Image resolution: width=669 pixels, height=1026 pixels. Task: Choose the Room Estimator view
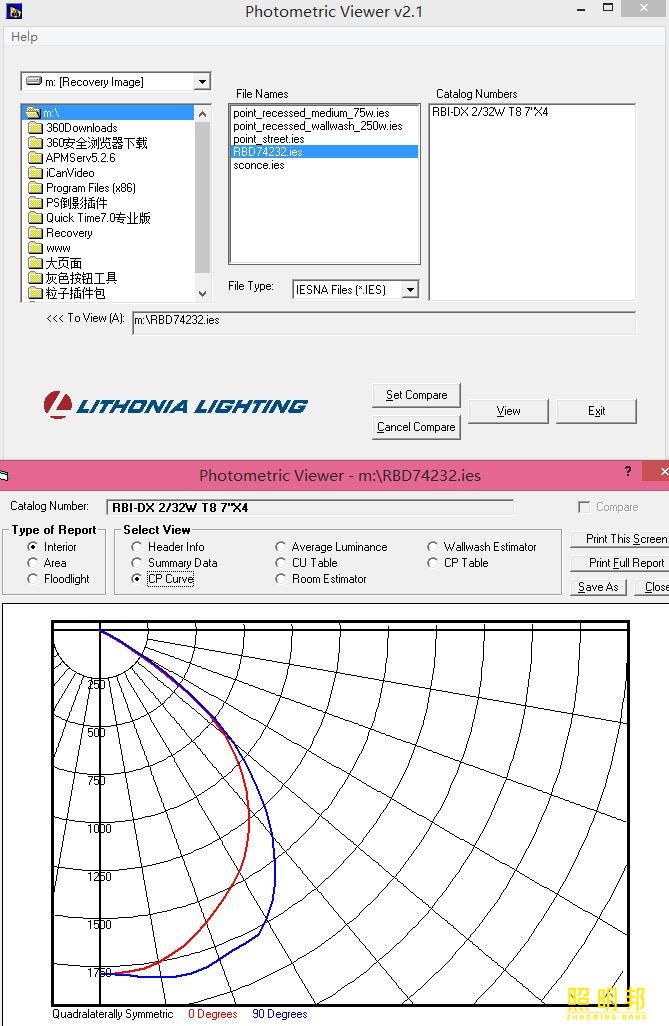280,579
